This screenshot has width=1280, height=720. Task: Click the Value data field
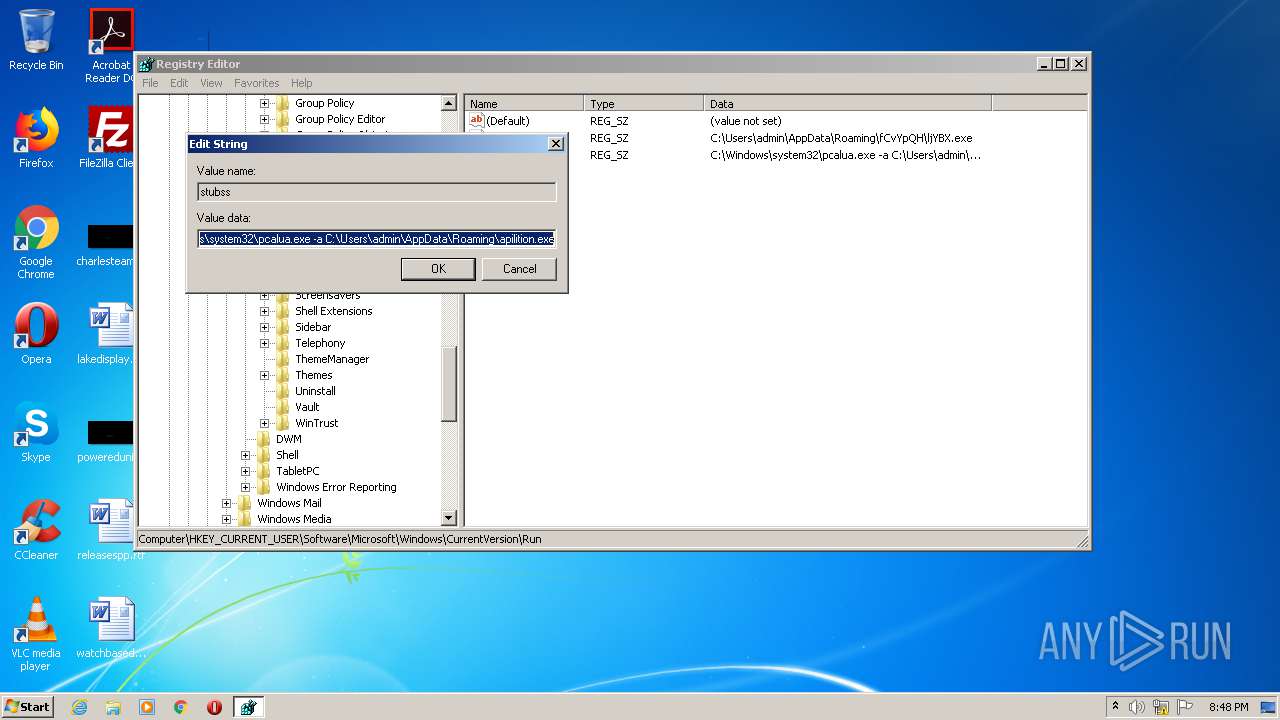377,239
